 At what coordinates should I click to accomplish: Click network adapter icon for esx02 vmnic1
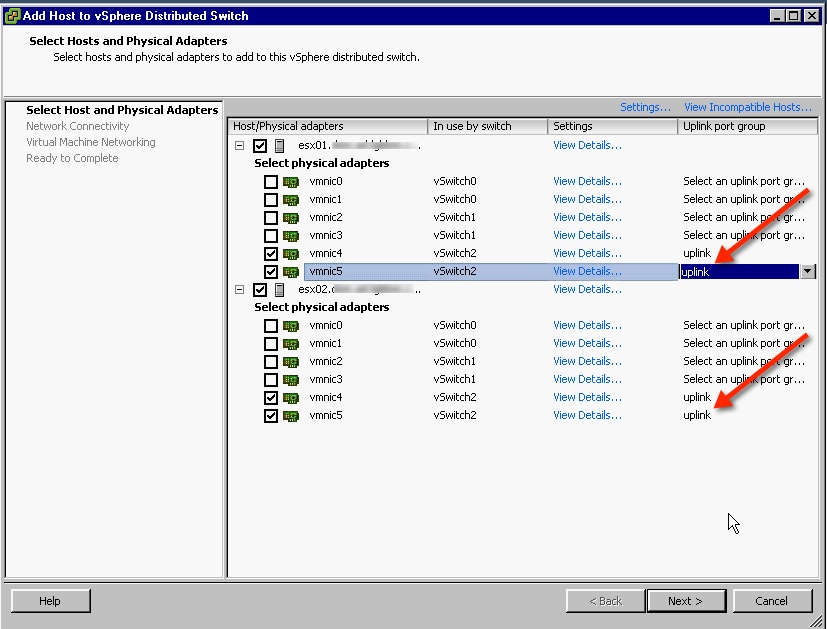point(291,344)
